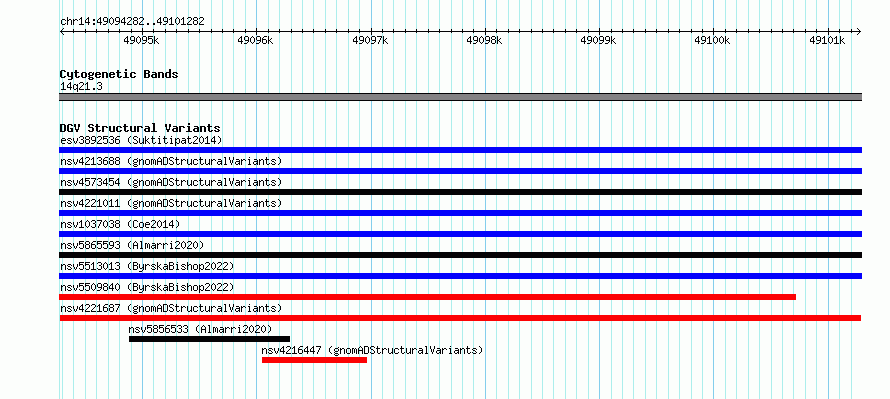This screenshot has width=890, height=399.
Task: Open the nsv4221011 blue variant bar
Action: pyautogui.click(x=460, y=213)
